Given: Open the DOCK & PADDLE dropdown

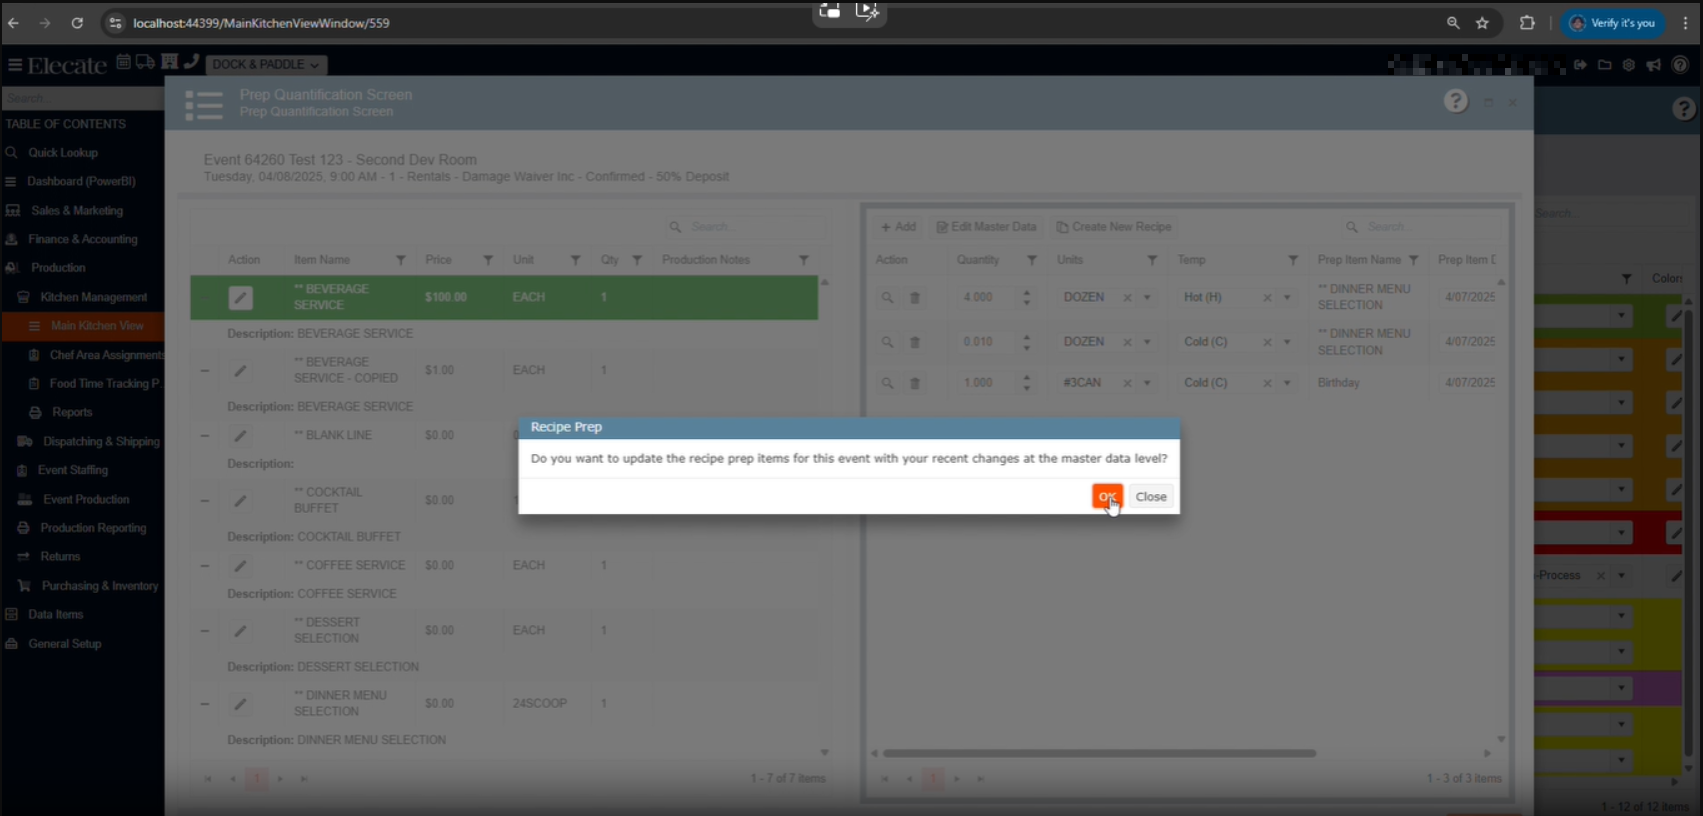Looking at the screenshot, I should (265, 65).
